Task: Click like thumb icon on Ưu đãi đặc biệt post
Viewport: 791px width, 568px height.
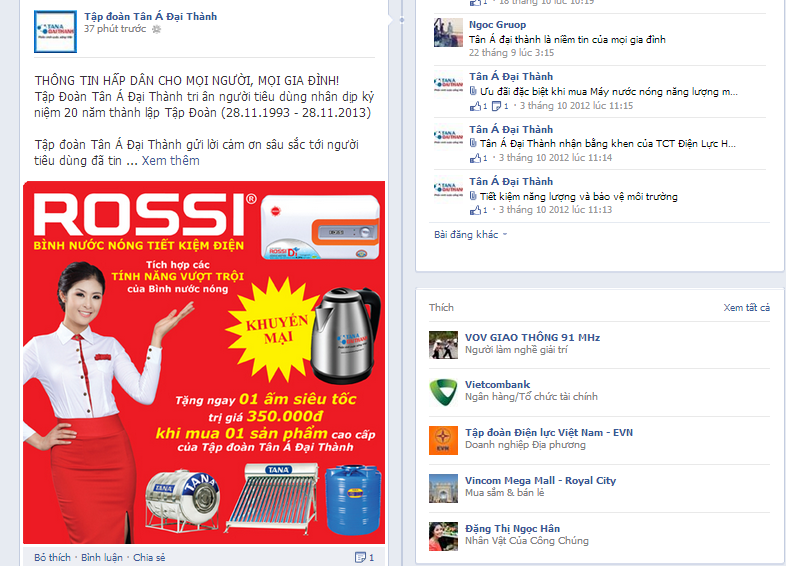Action: (x=475, y=106)
